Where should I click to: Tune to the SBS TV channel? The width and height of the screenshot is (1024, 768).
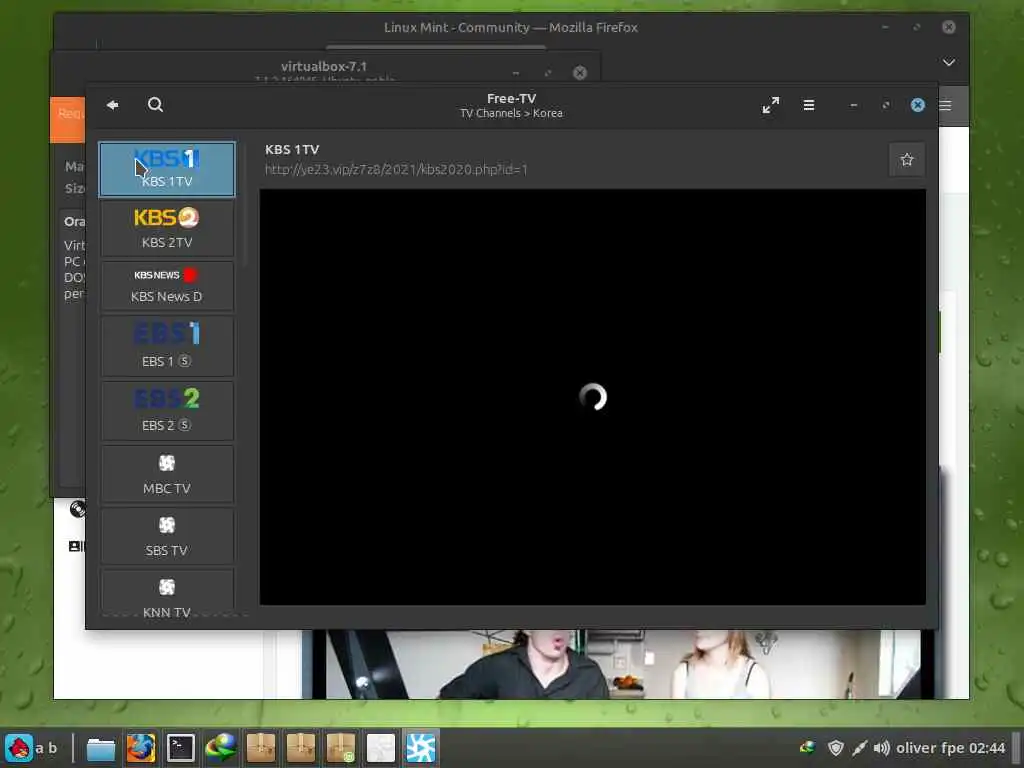[167, 536]
